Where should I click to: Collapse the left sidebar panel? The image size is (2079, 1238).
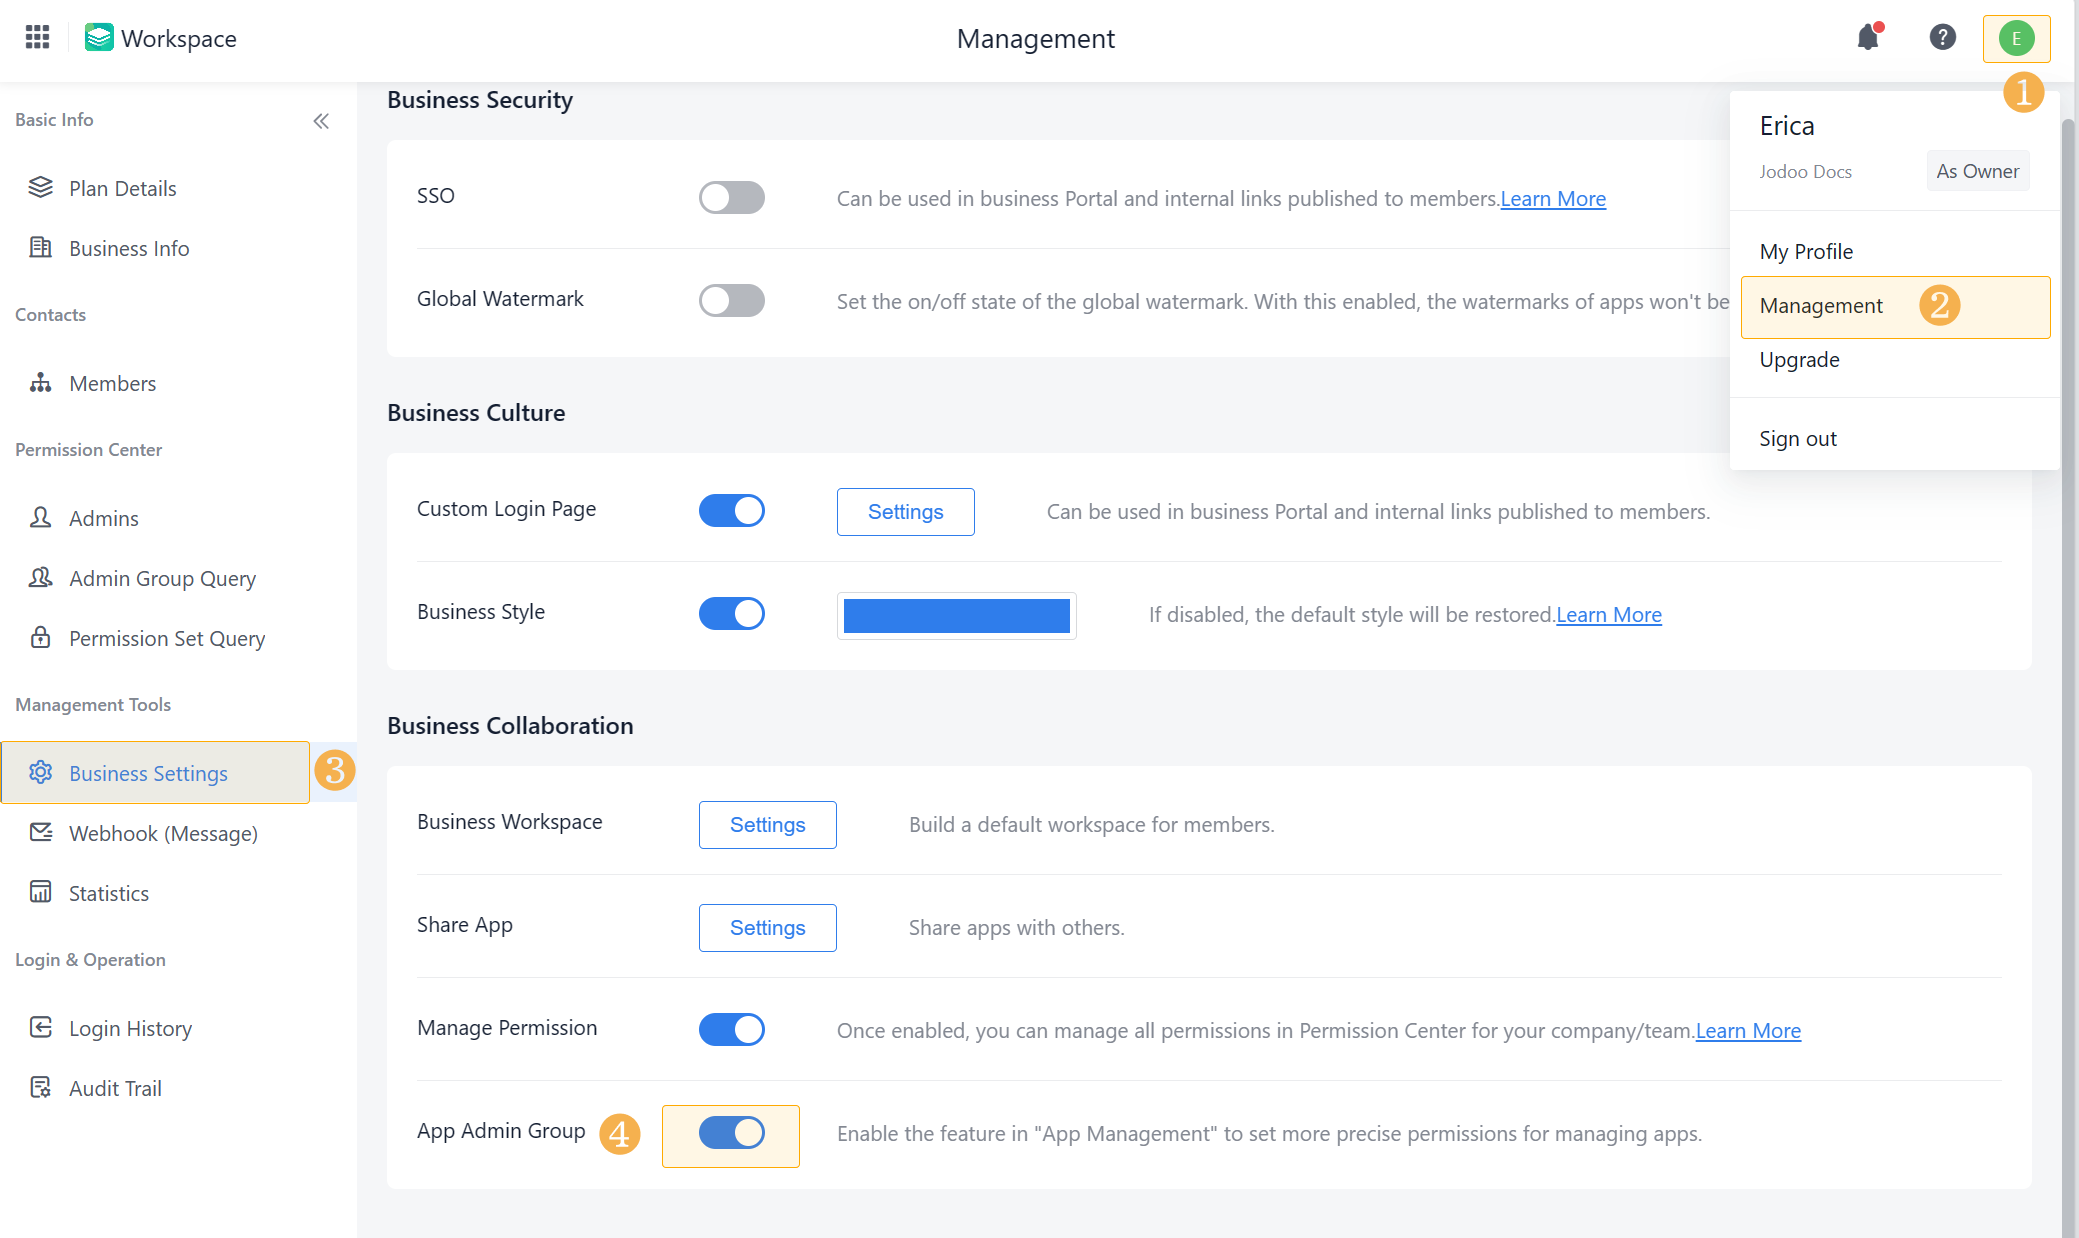pos(321,121)
